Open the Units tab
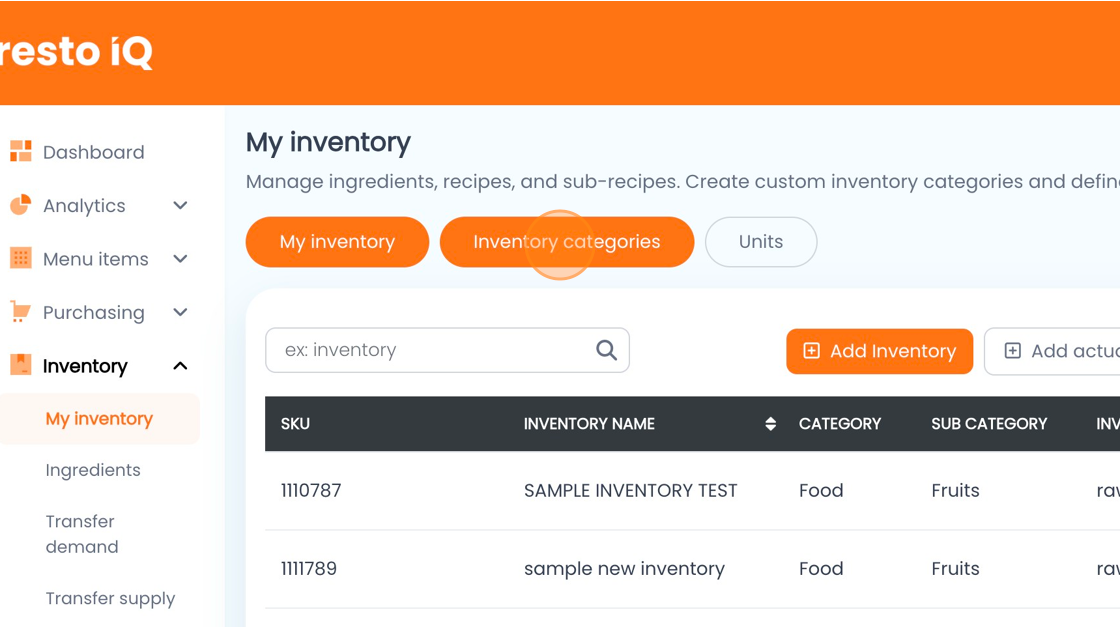This screenshot has height=628, width=1120. coord(760,242)
